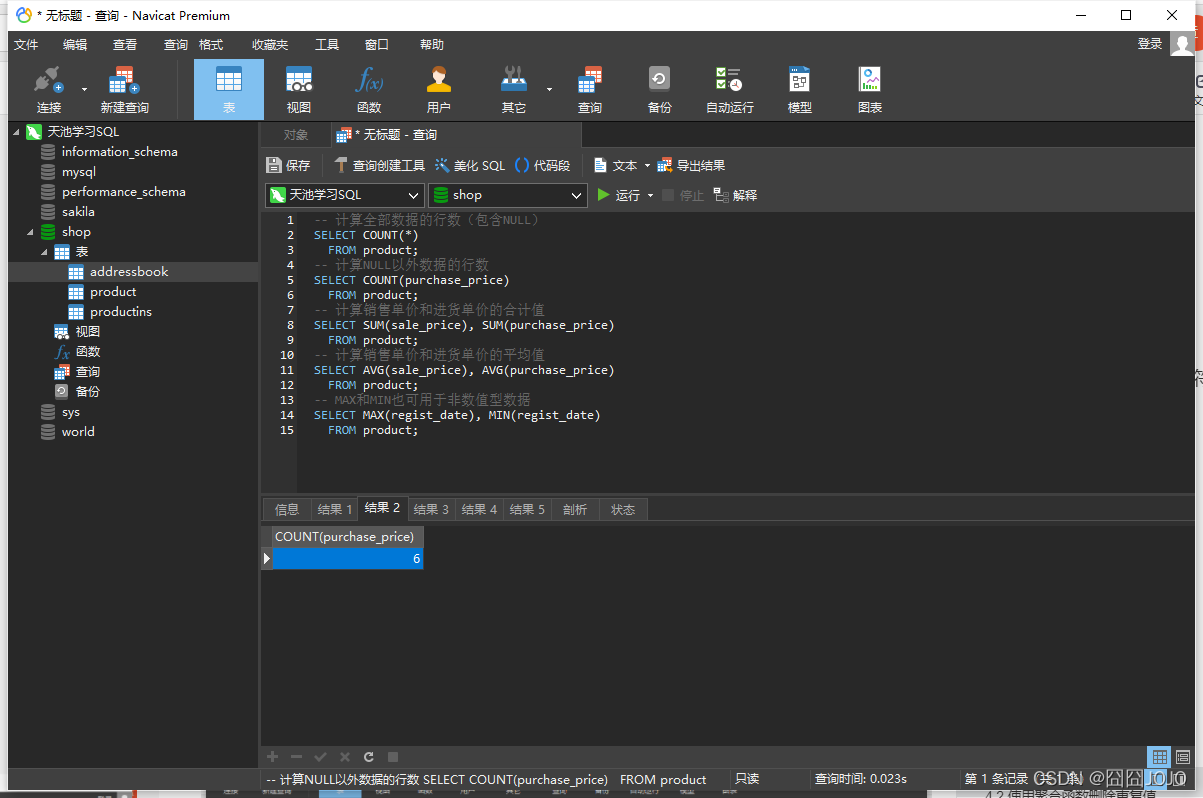Click the user avatar next to 登录
Image resolution: width=1203 pixels, height=798 pixels.
click(x=1183, y=44)
